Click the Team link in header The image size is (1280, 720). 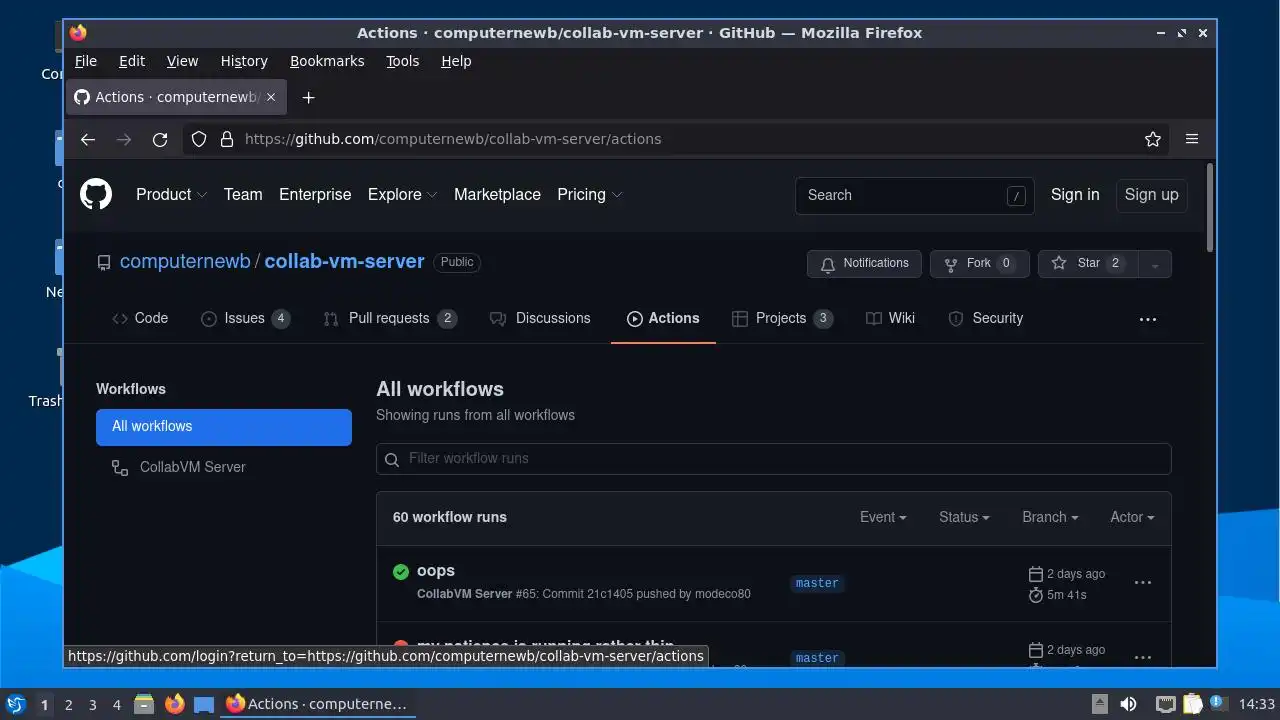pyautogui.click(x=243, y=195)
